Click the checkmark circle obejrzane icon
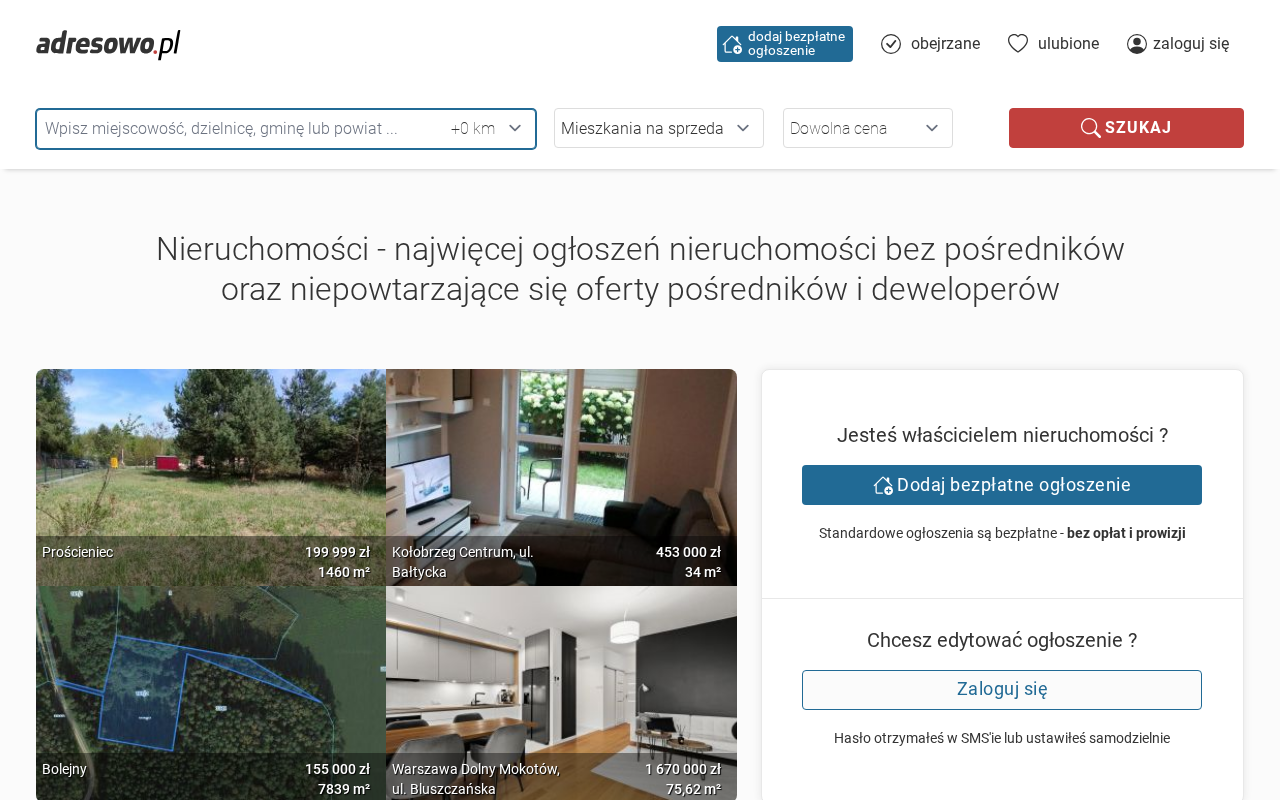Screen dimensions: 1280x800 891,44
